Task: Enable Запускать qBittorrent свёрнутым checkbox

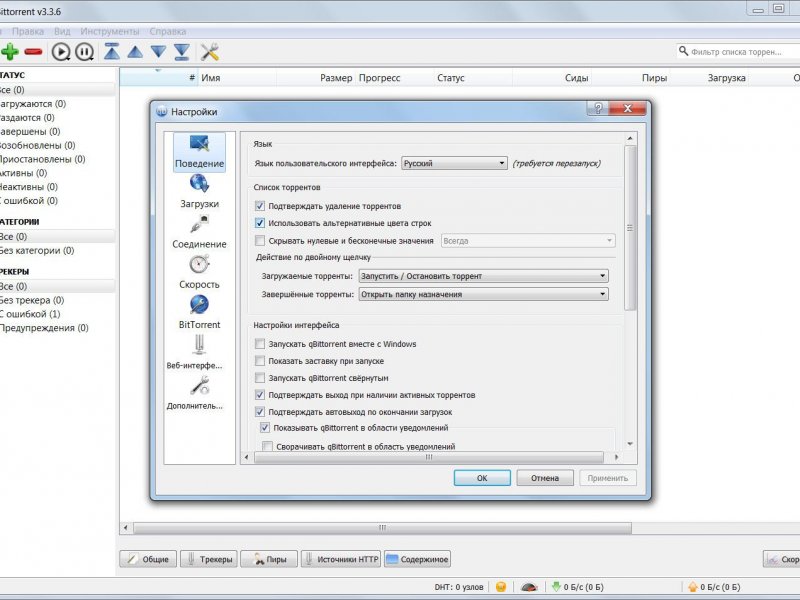Action: pyautogui.click(x=260, y=378)
